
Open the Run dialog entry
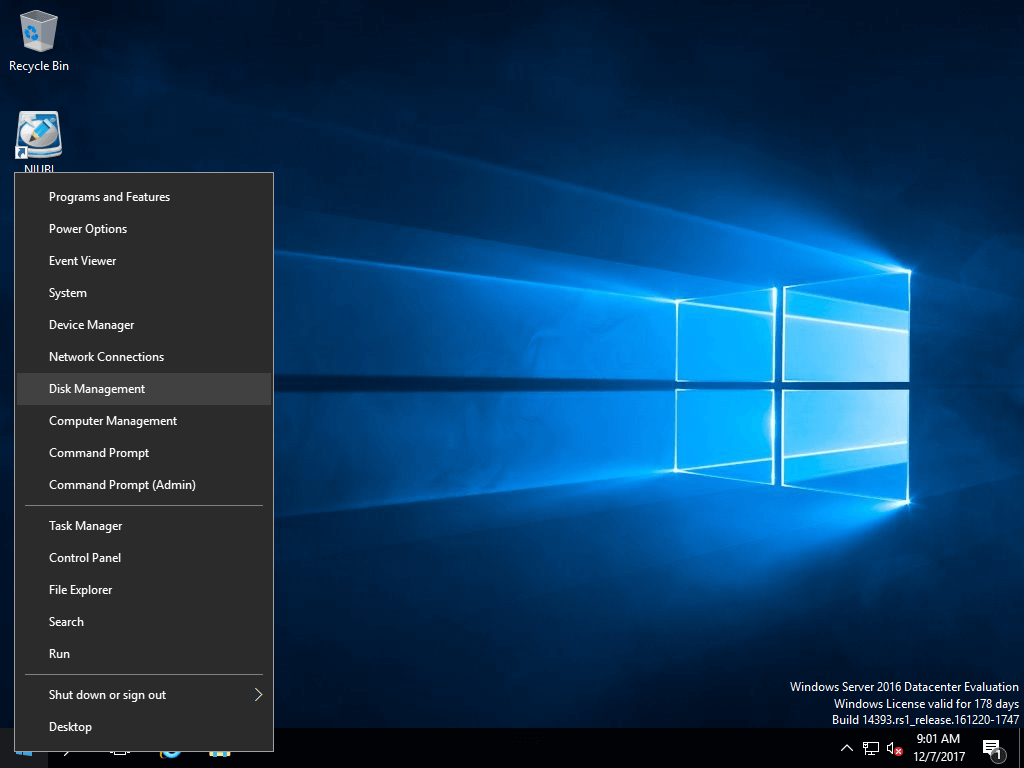[144, 654]
